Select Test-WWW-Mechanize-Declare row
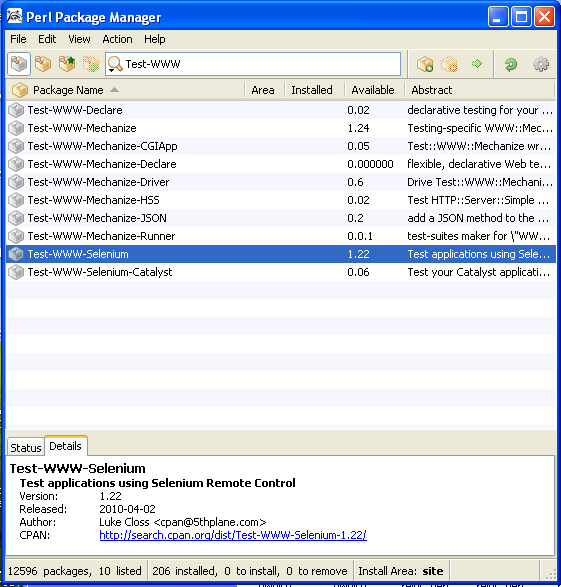Image resolution: width=561 pixels, height=587 pixels. coord(281,164)
